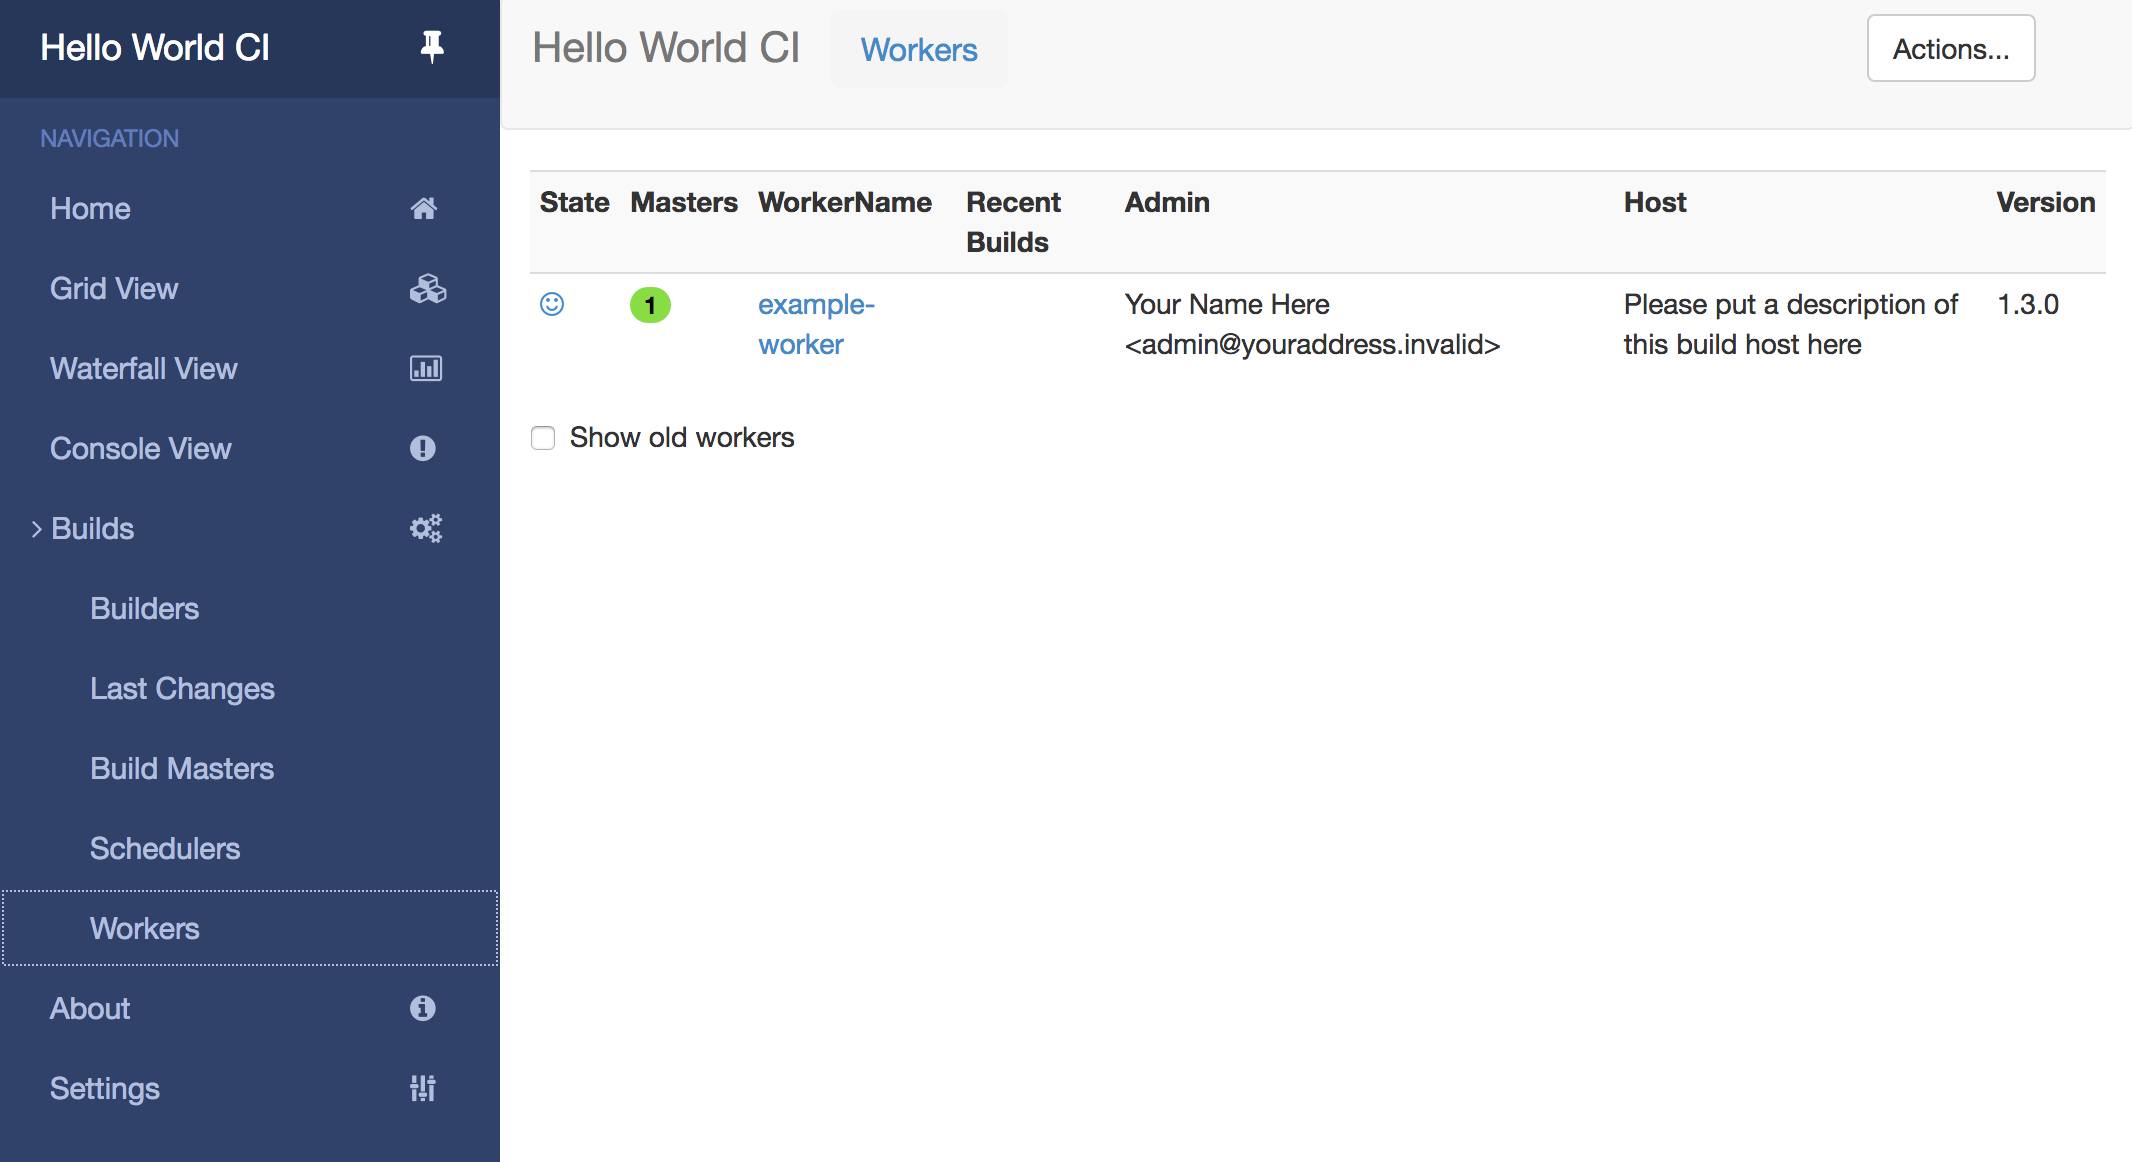This screenshot has height=1162, width=2132.
Task: Click the Hello World CI page heading
Action: click(666, 47)
